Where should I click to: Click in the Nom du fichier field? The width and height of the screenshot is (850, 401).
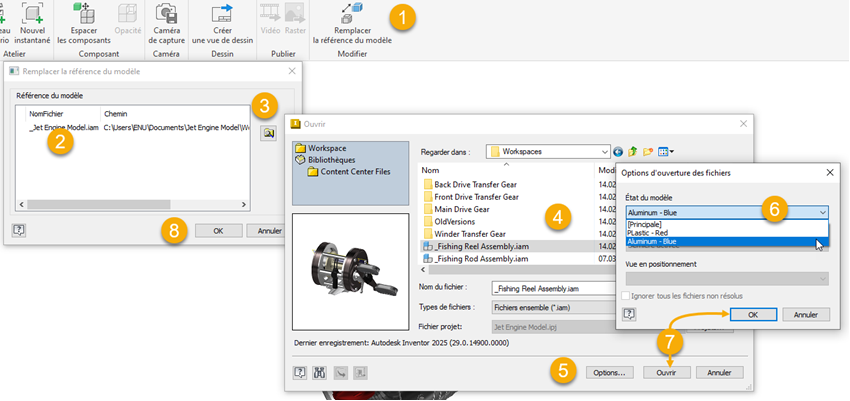pyautogui.click(x=553, y=288)
